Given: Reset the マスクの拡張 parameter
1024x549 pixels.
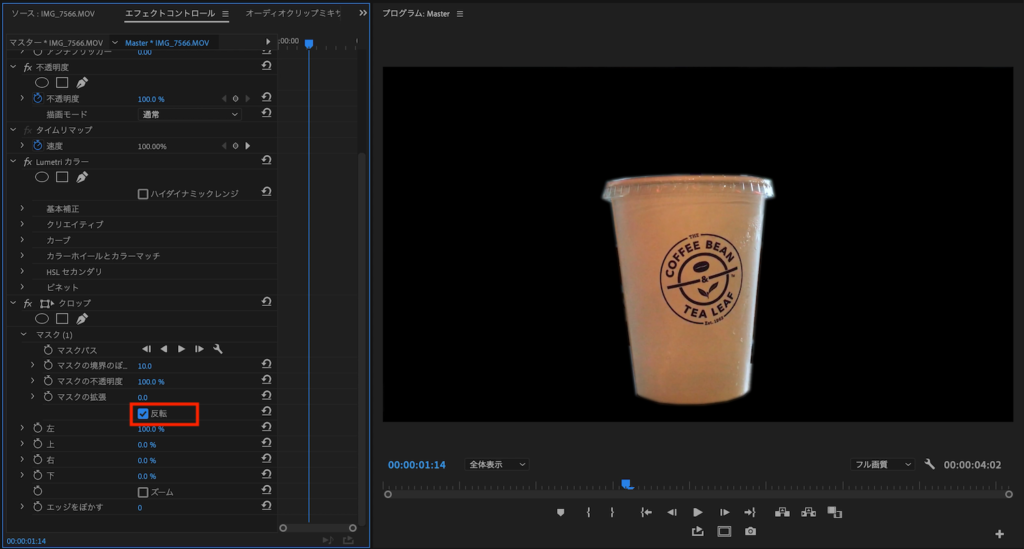Looking at the screenshot, I should 266,397.
